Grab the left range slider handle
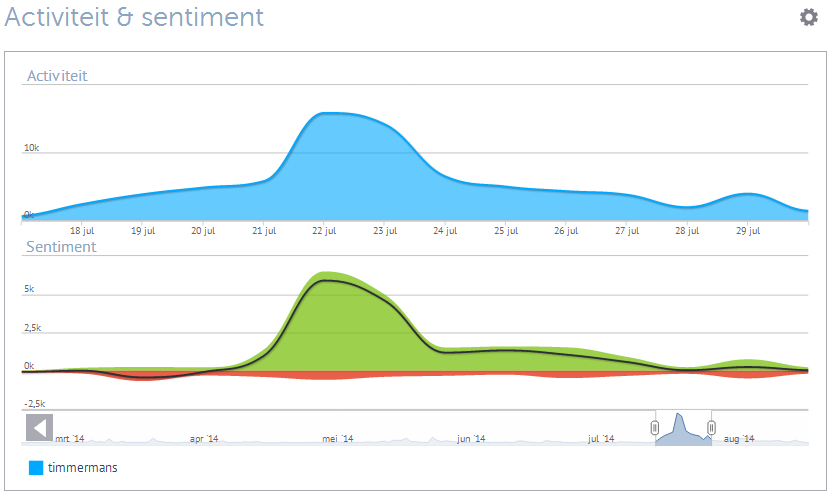 click(x=655, y=427)
